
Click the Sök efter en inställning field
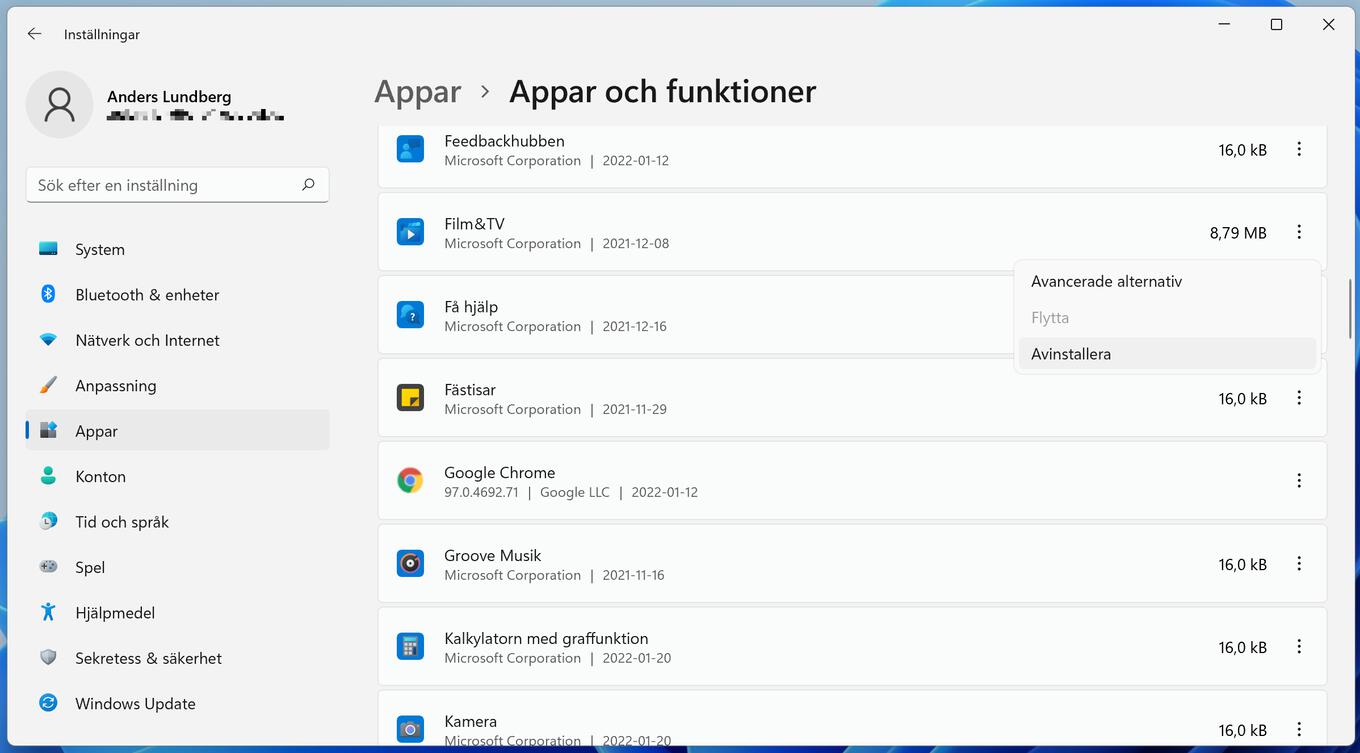[x=177, y=185]
